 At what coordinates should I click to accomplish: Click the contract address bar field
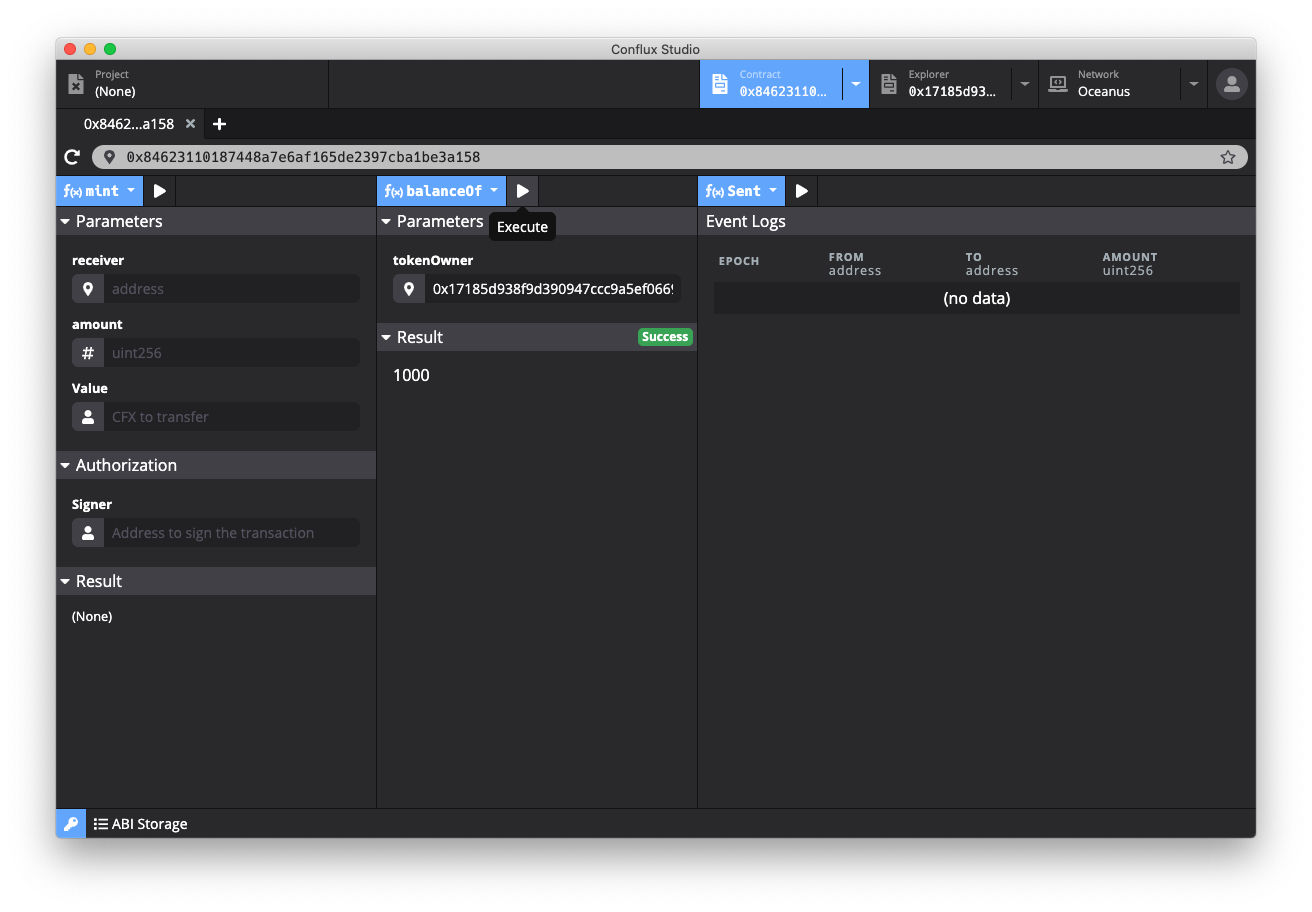670,157
